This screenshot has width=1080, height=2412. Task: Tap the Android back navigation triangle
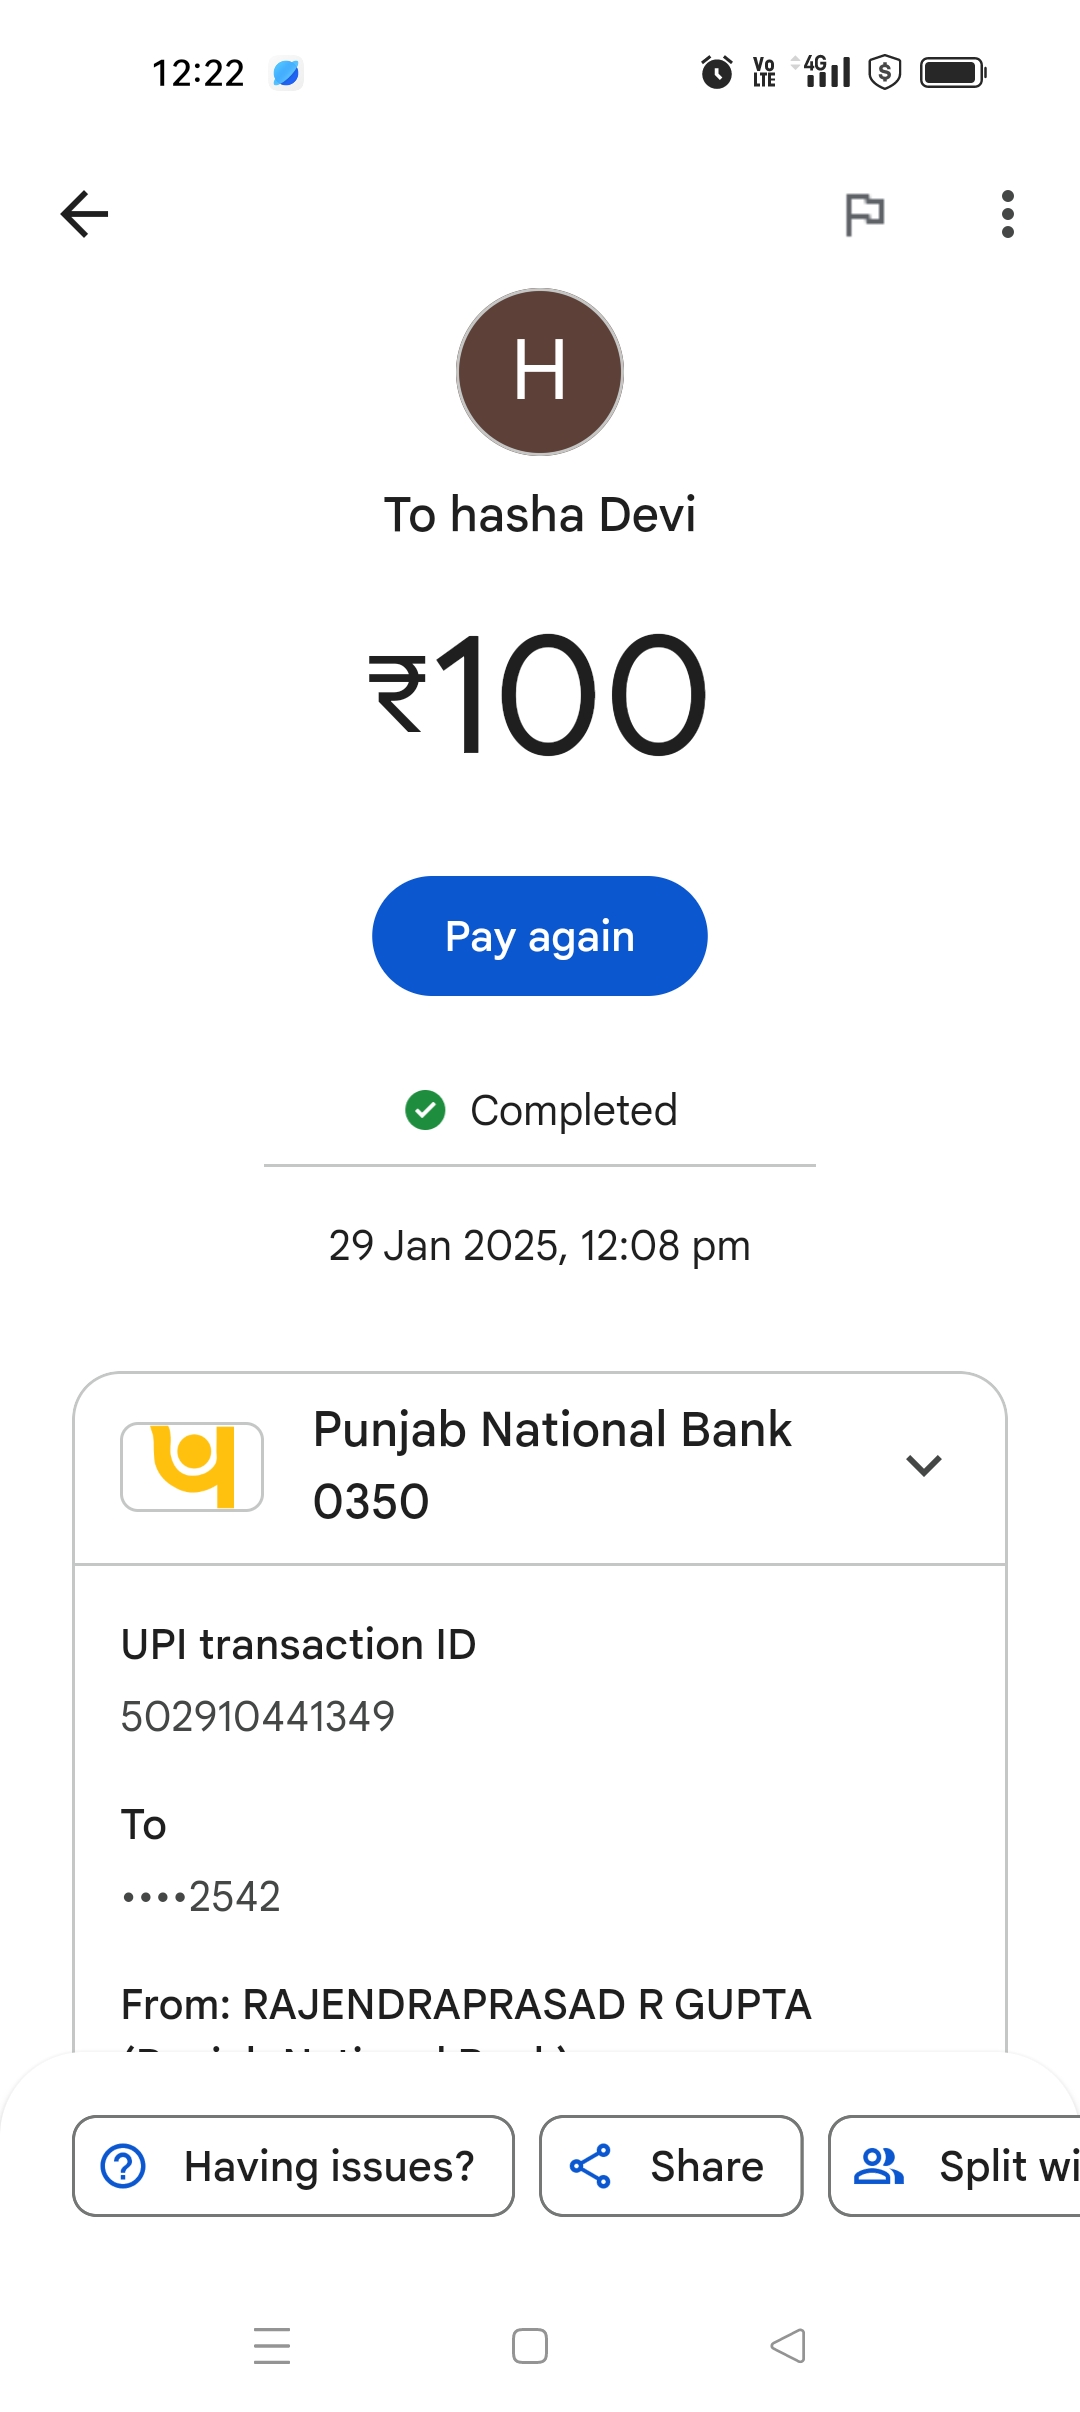point(788,2346)
